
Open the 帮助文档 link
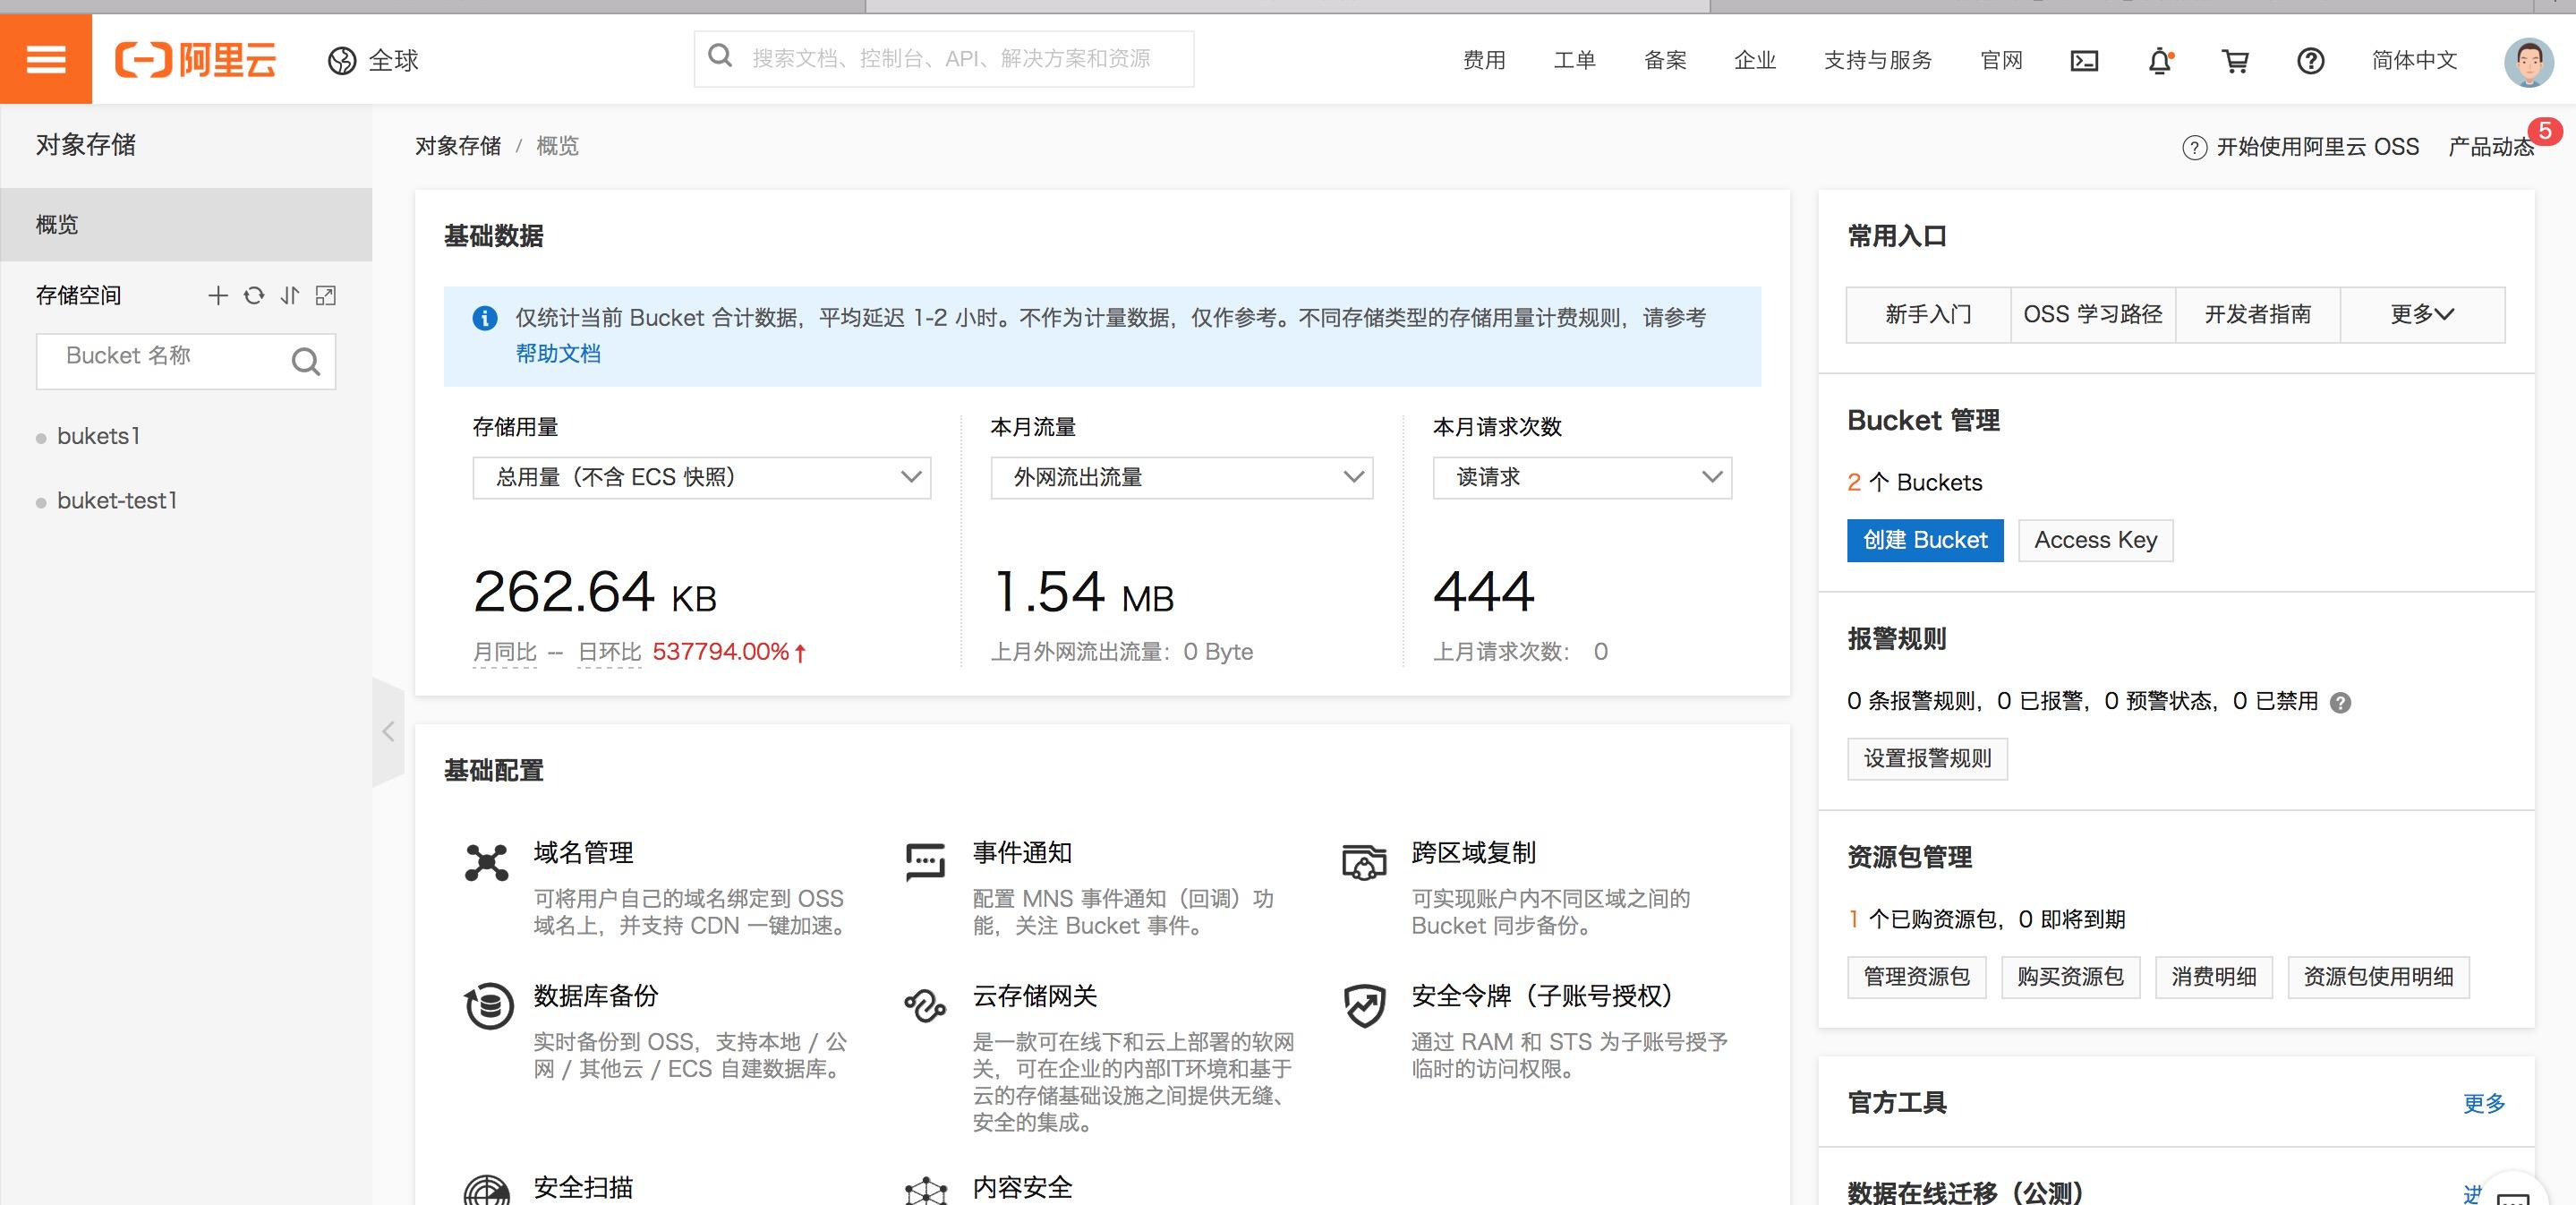[558, 354]
